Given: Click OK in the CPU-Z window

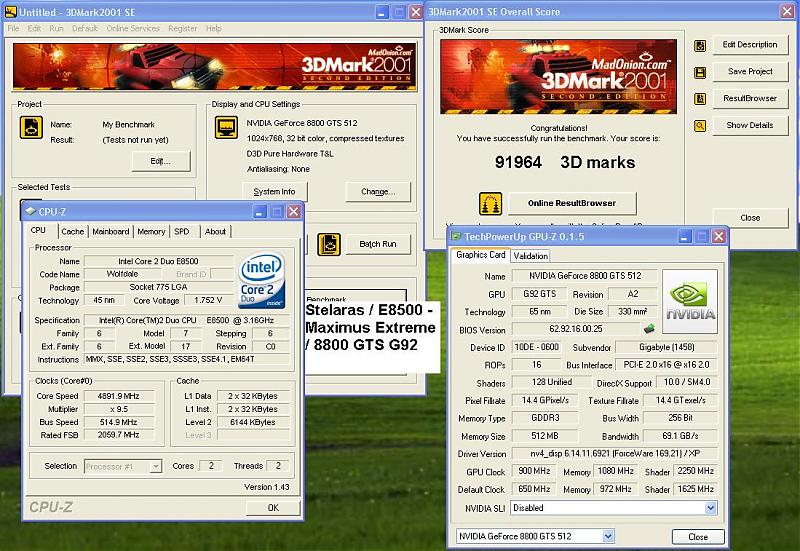Looking at the screenshot, I should [273, 508].
